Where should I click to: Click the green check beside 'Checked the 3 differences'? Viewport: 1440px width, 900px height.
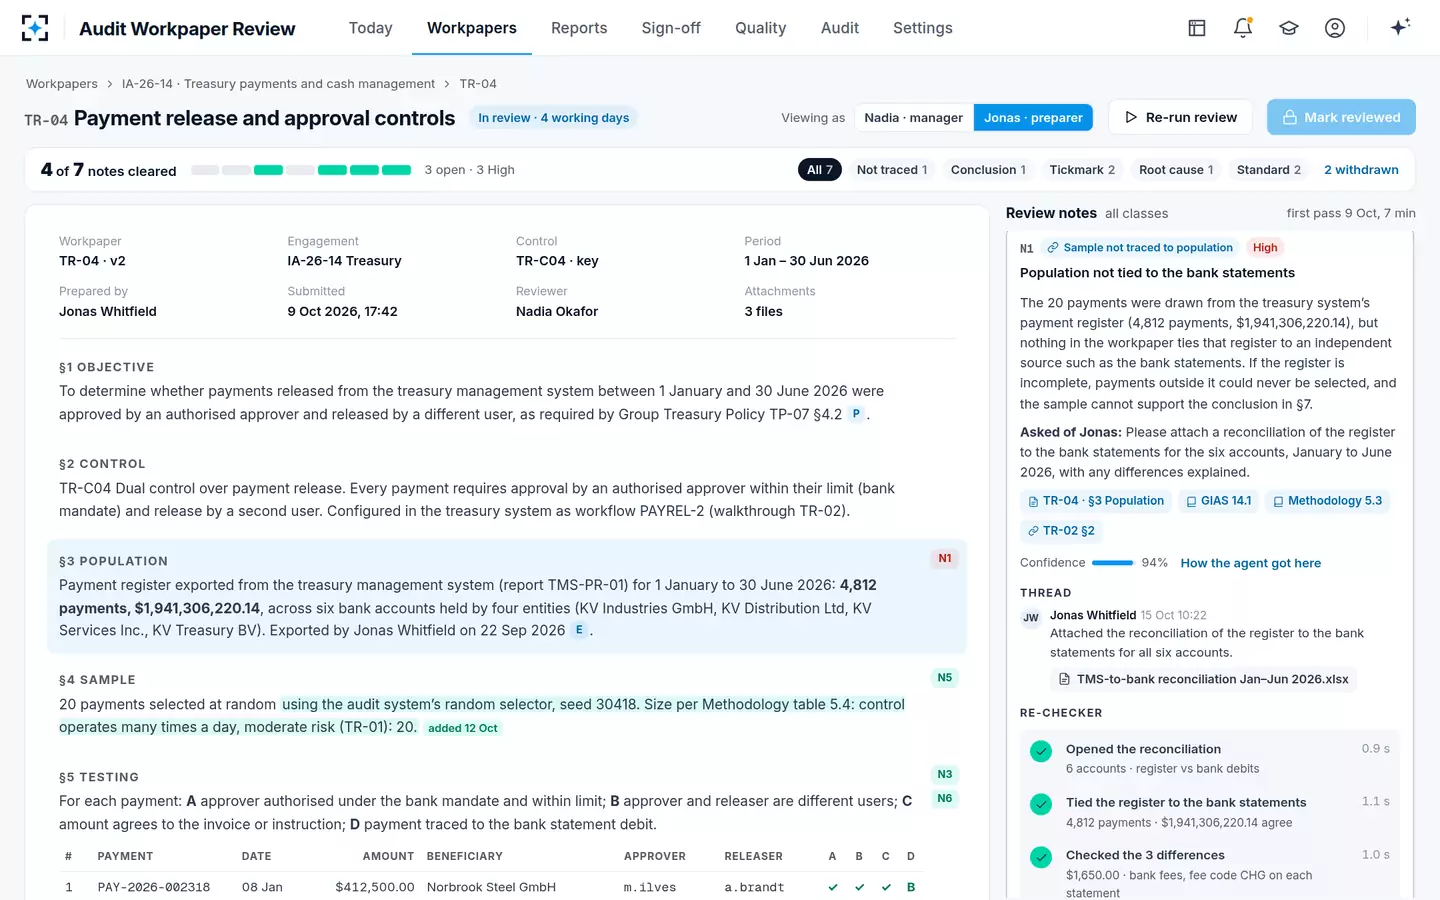point(1041,857)
